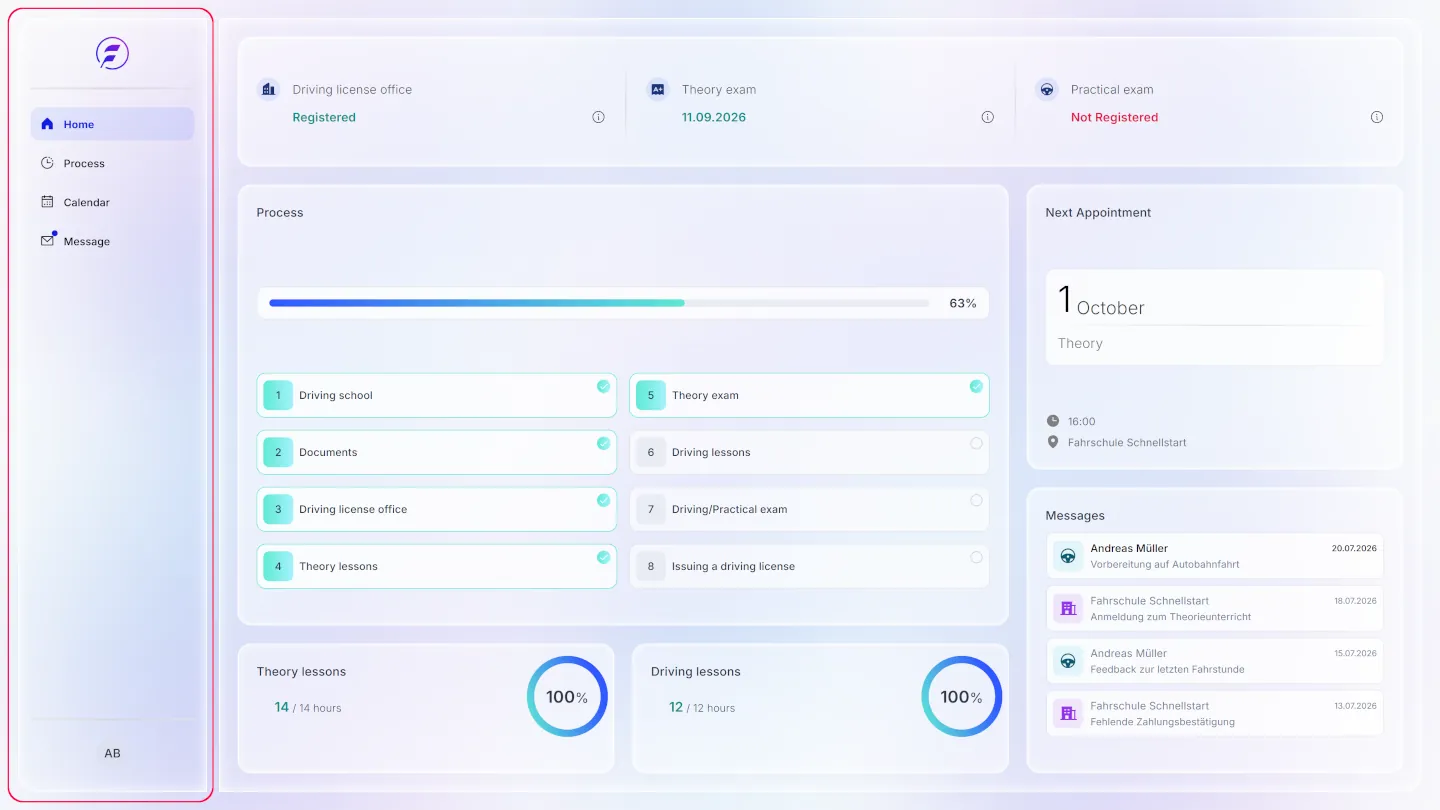Viewport: 1440px width, 810px height.
Task: Open Driving school step card
Action: point(437,395)
